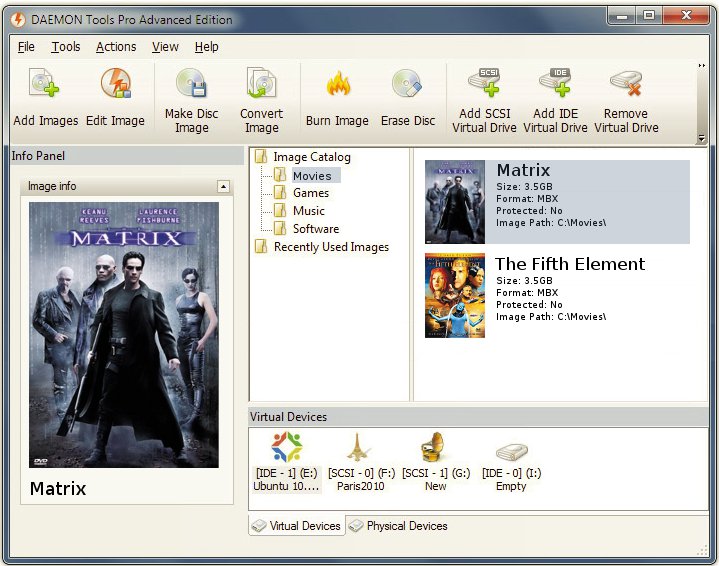This screenshot has width=719, height=566.
Task: Launch the Convert Image tool
Action: click(261, 86)
